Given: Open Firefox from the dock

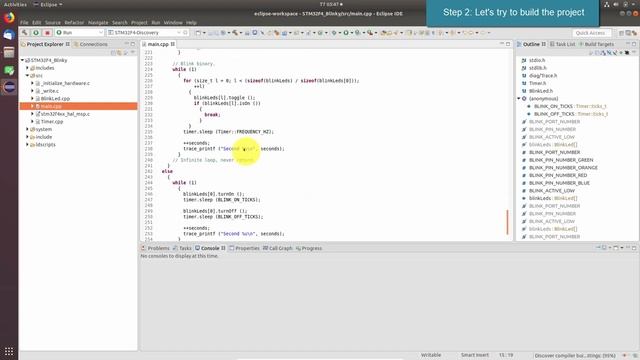Looking at the screenshot, I should click(x=9, y=18).
